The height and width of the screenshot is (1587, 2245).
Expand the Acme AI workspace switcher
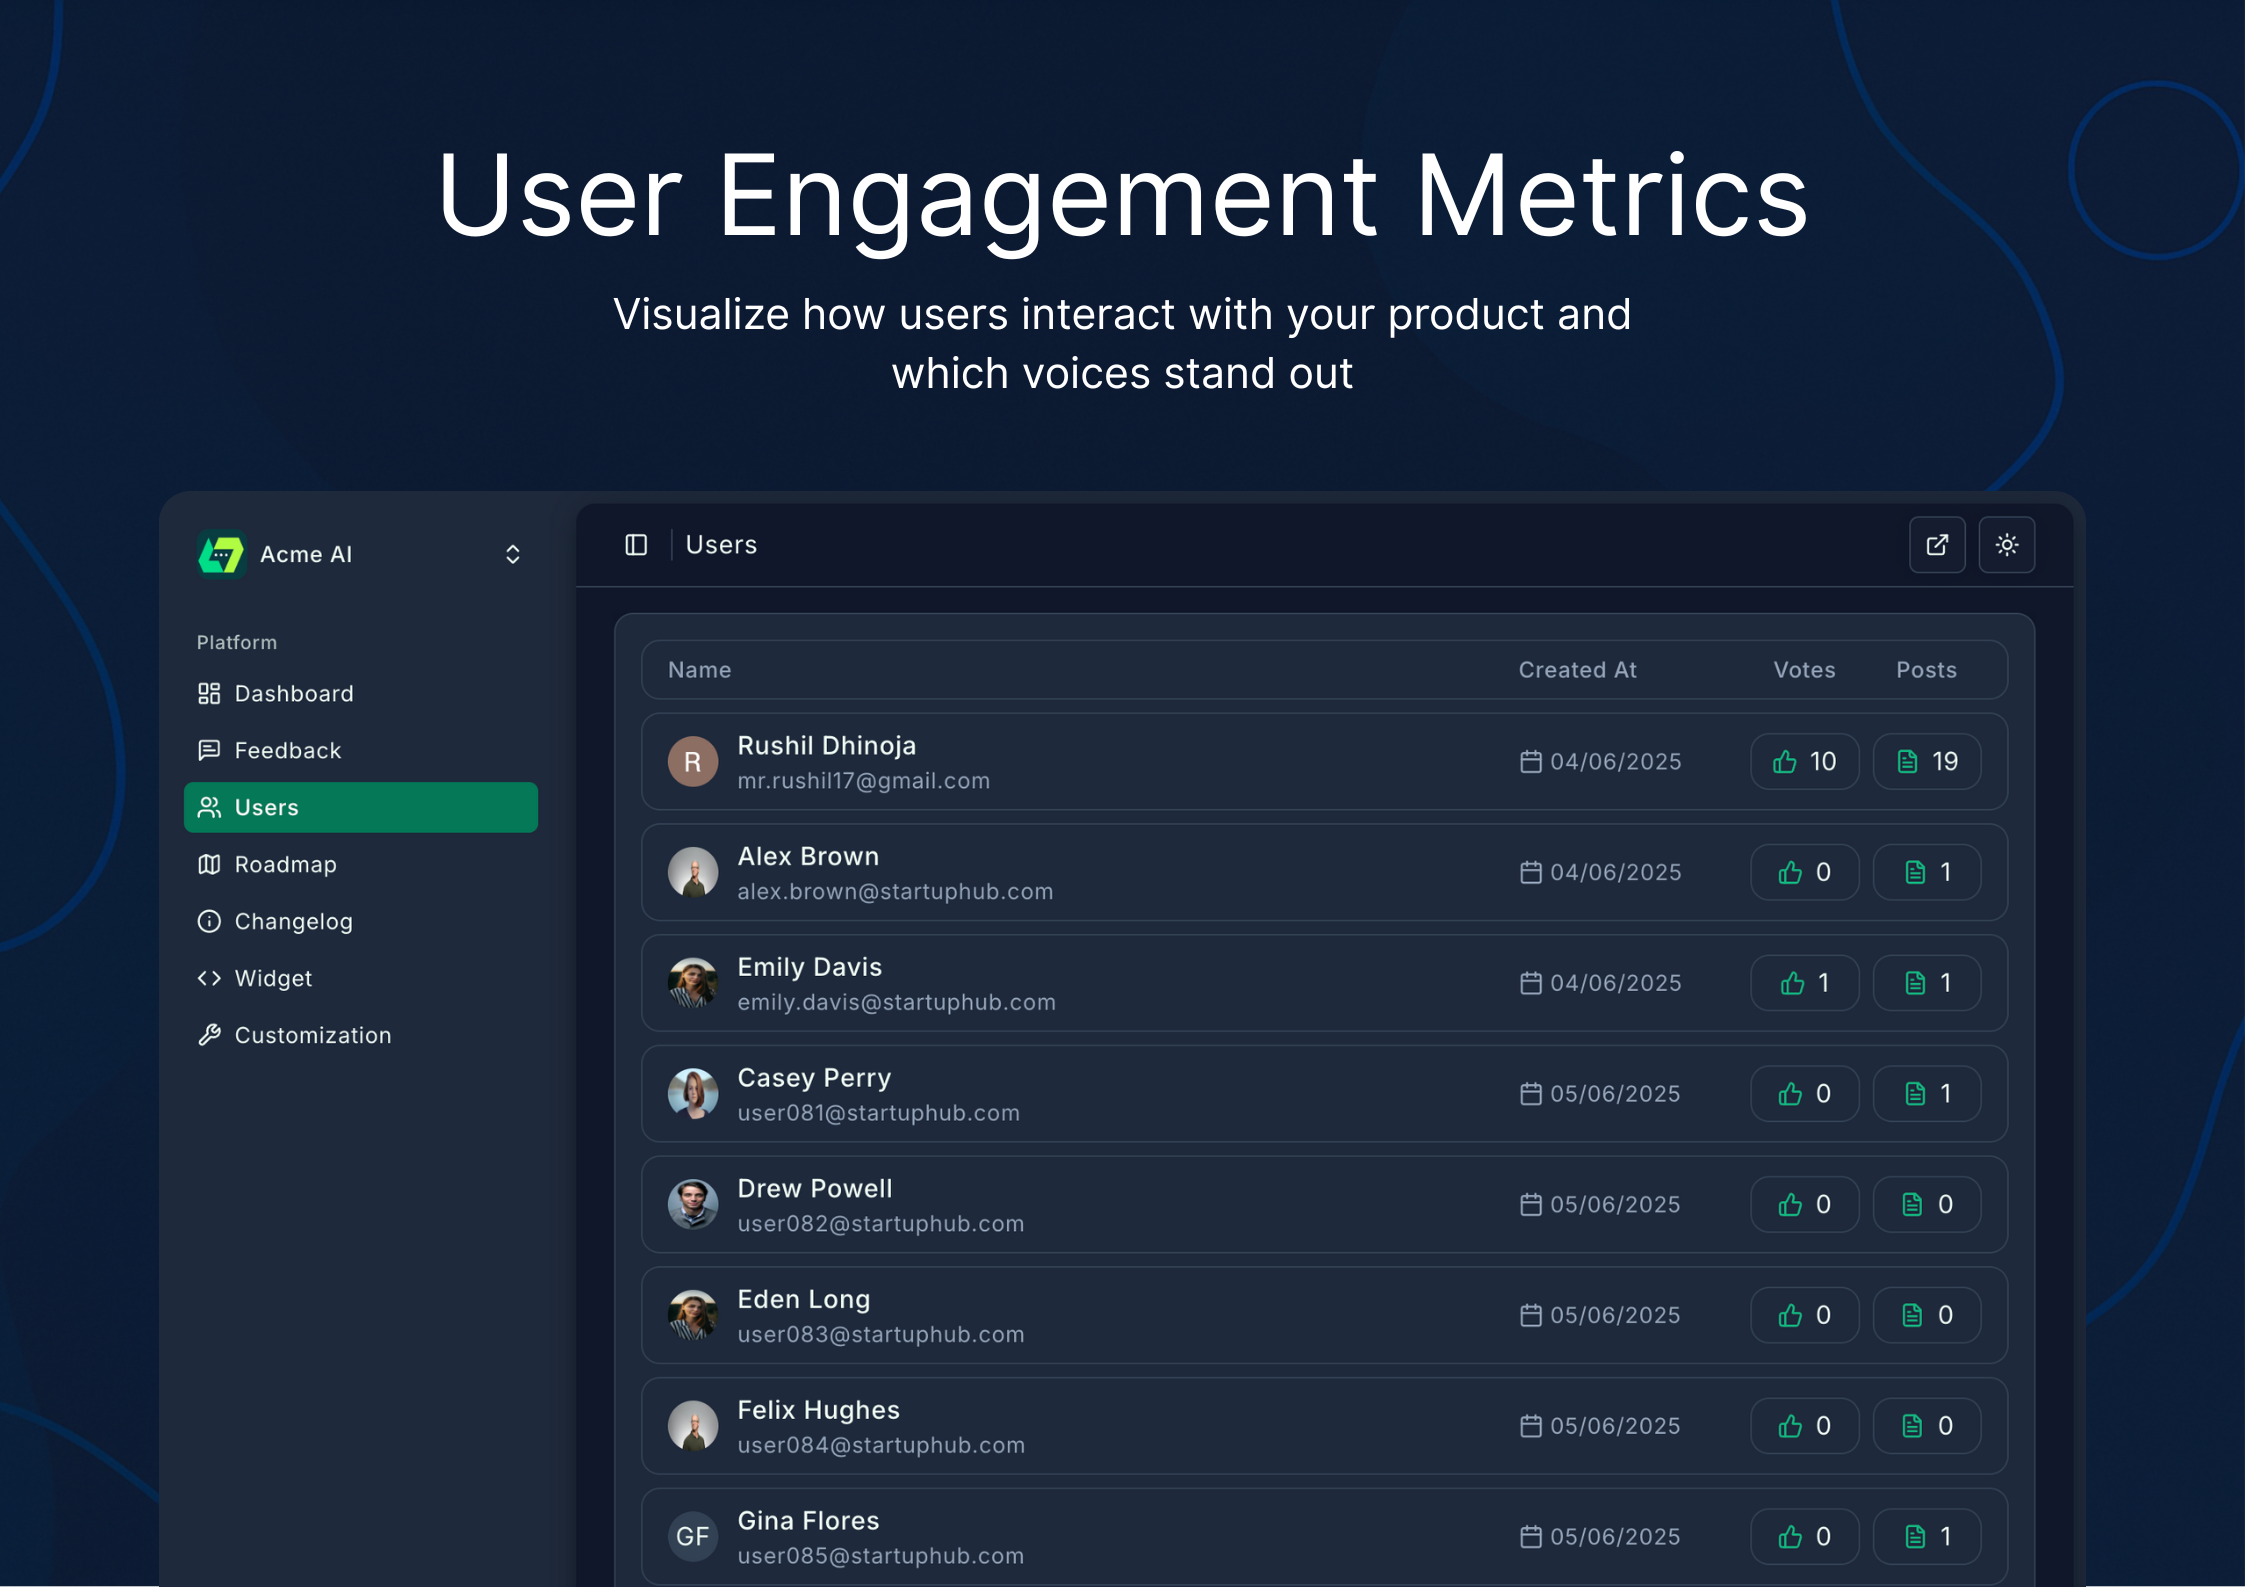click(x=512, y=555)
